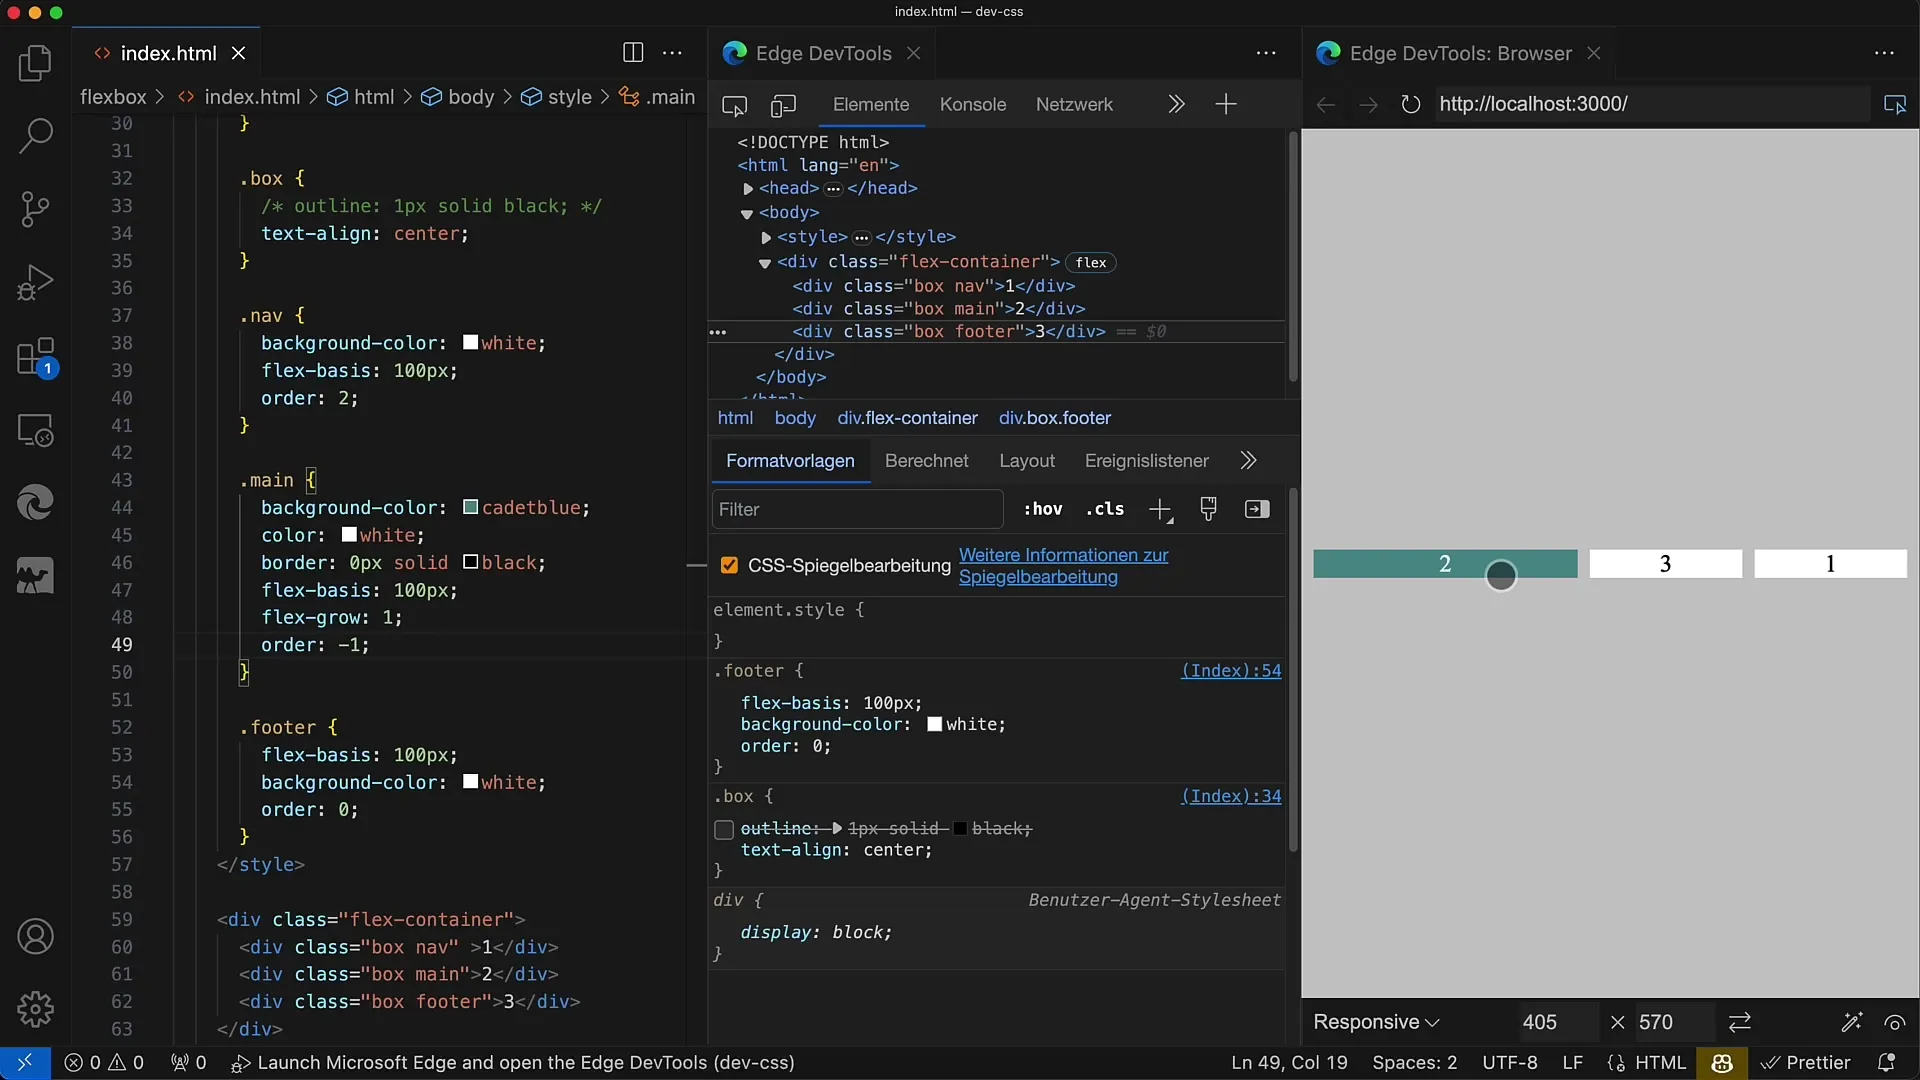Open the Extensions view with badge
This screenshot has height=1080, width=1920.
coord(37,357)
